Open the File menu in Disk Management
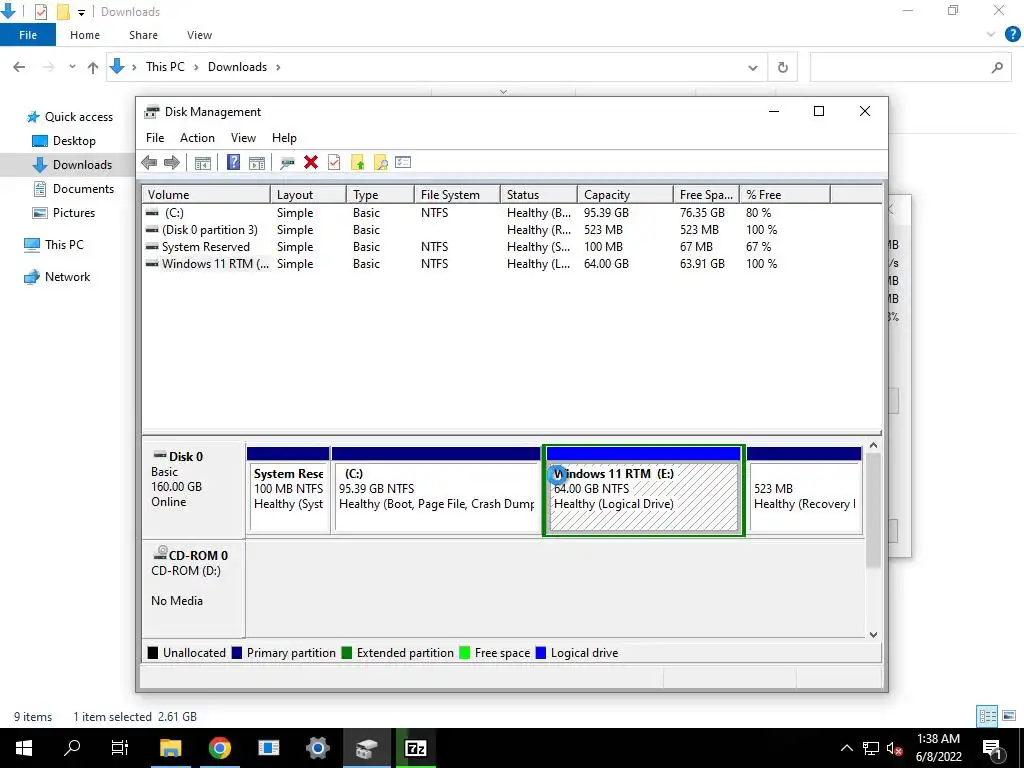The height and width of the screenshot is (768, 1024). [x=155, y=138]
